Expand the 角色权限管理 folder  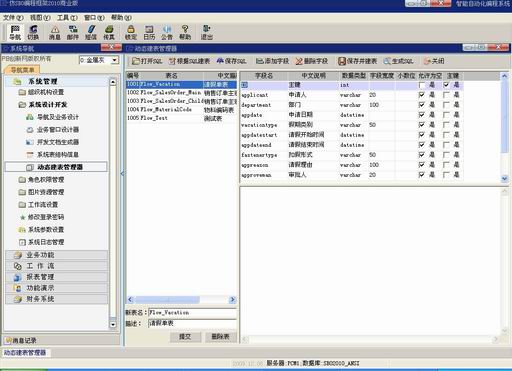[41, 180]
